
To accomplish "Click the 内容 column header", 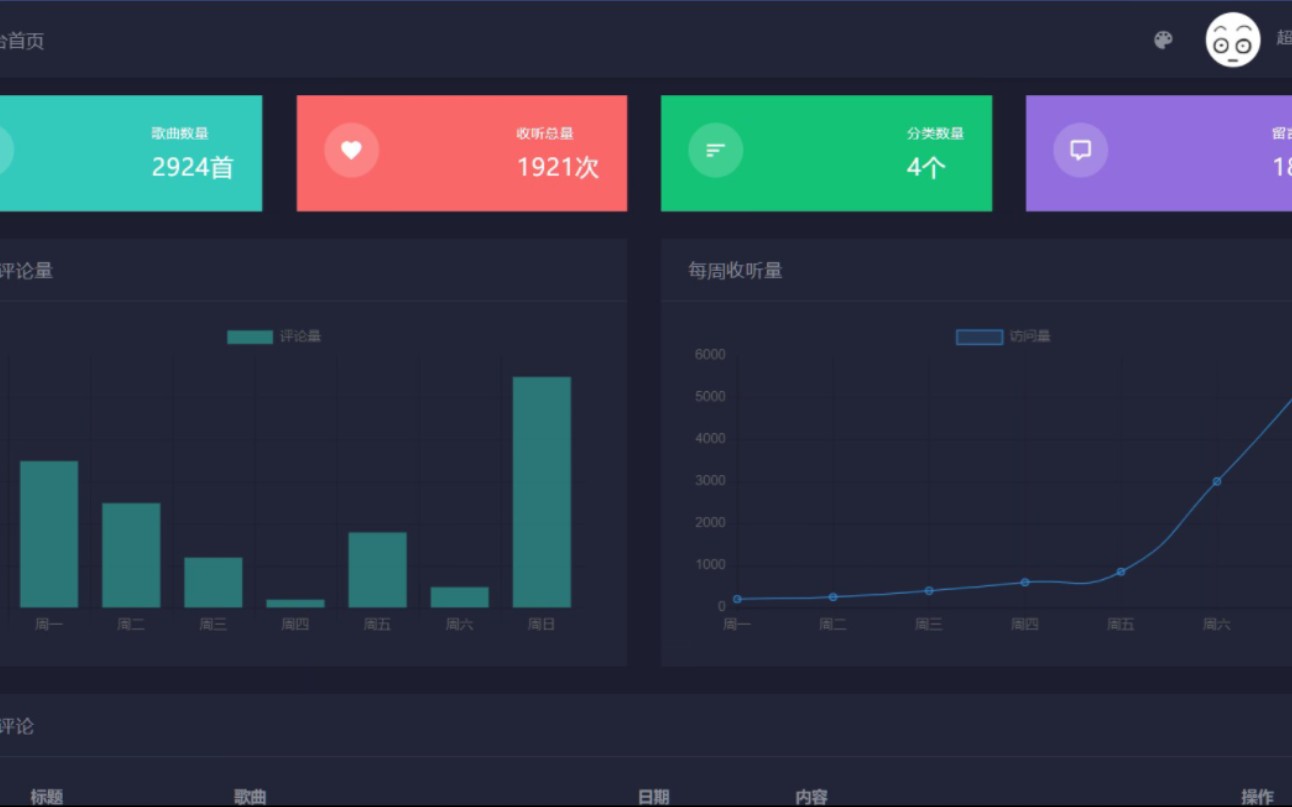I will tap(812, 797).
